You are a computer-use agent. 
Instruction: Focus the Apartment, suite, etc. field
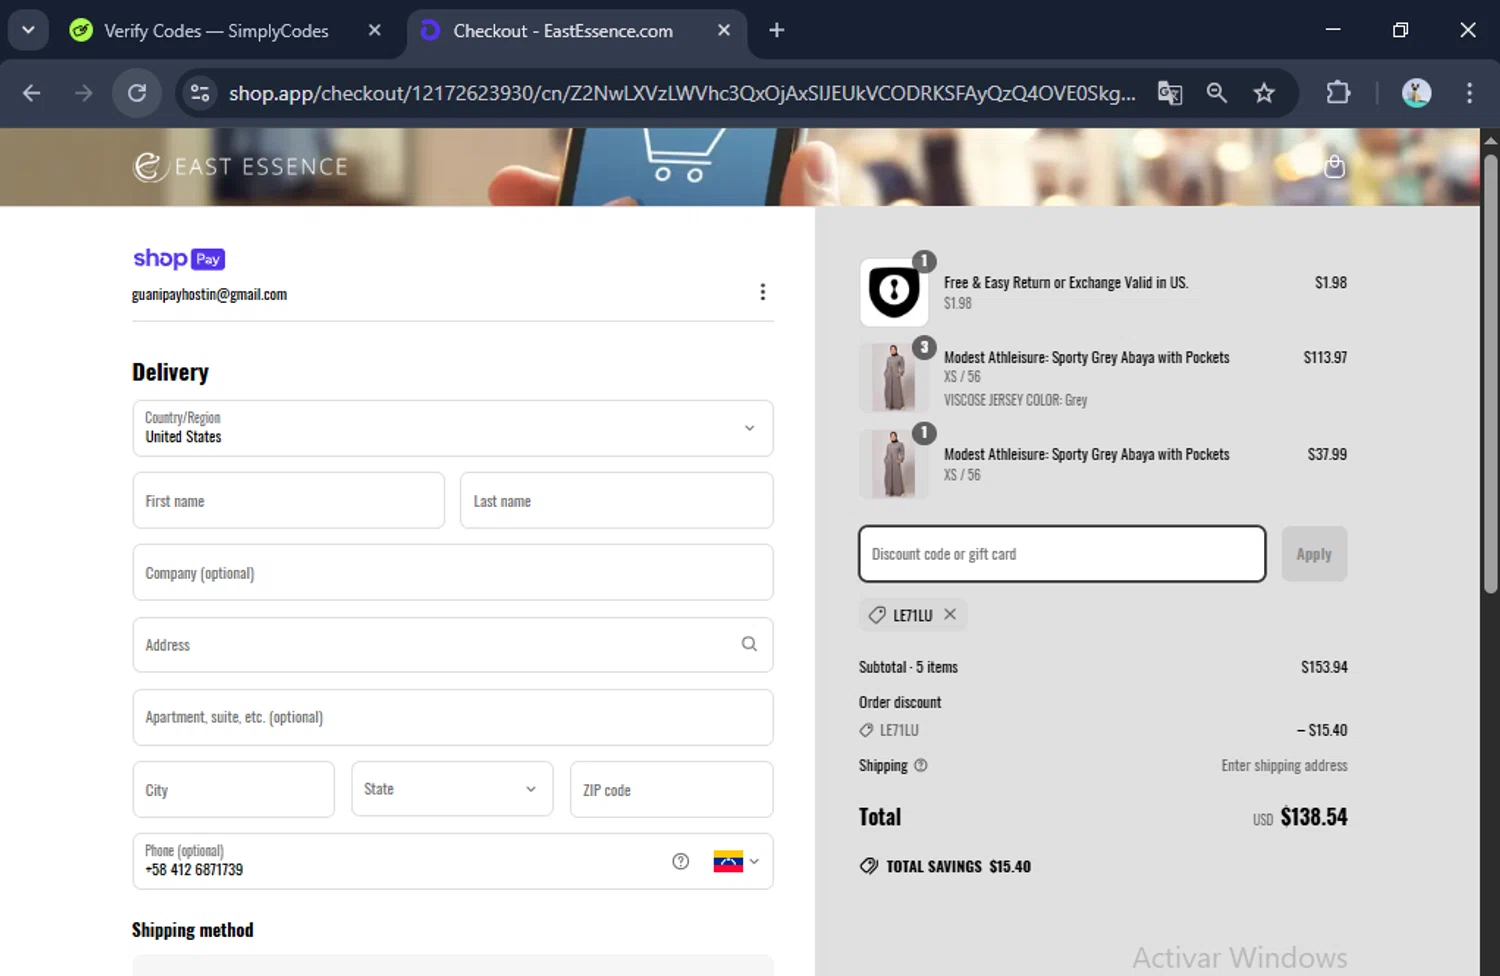453,717
